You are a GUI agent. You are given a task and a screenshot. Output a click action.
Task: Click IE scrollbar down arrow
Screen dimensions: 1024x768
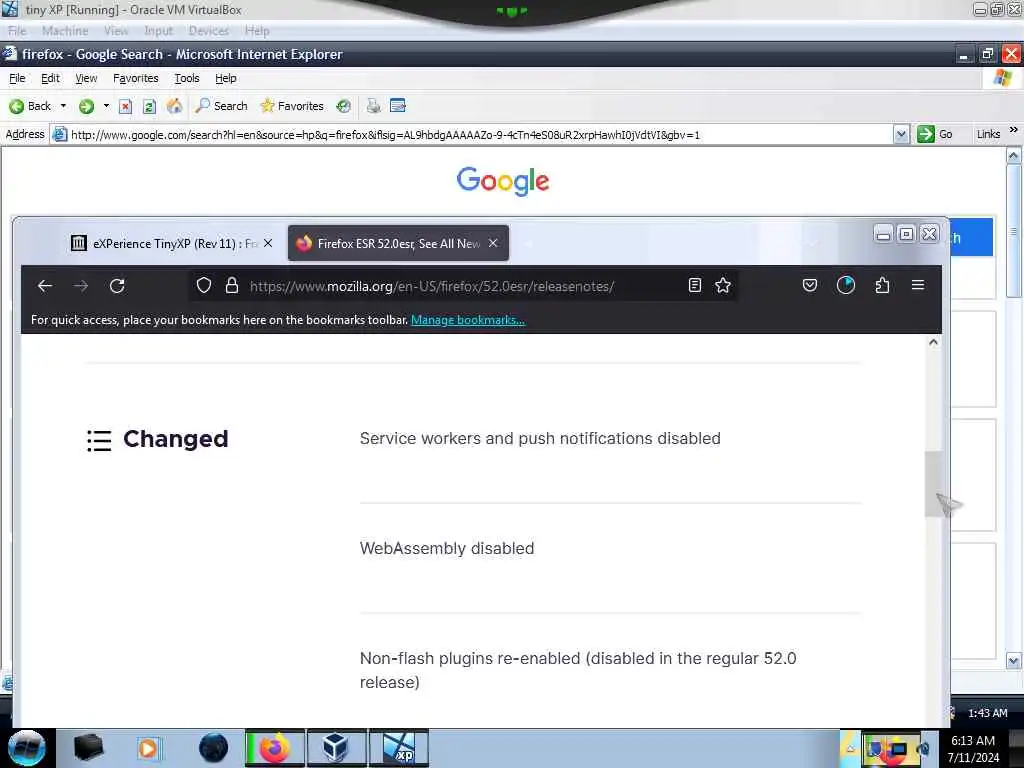pos(1013,661)
